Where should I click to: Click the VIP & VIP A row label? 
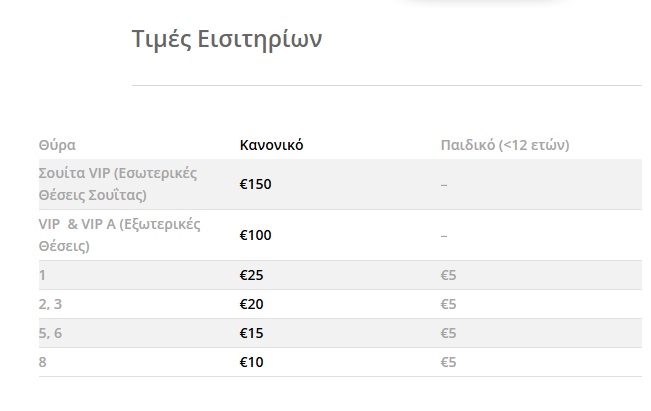tap(118, 235)
